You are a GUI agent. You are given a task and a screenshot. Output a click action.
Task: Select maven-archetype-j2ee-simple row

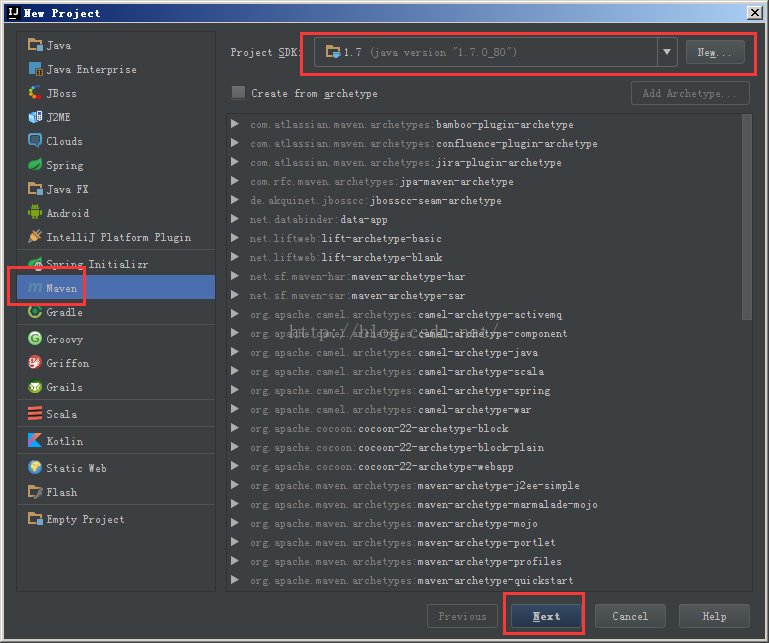click(x=486, y=486)
